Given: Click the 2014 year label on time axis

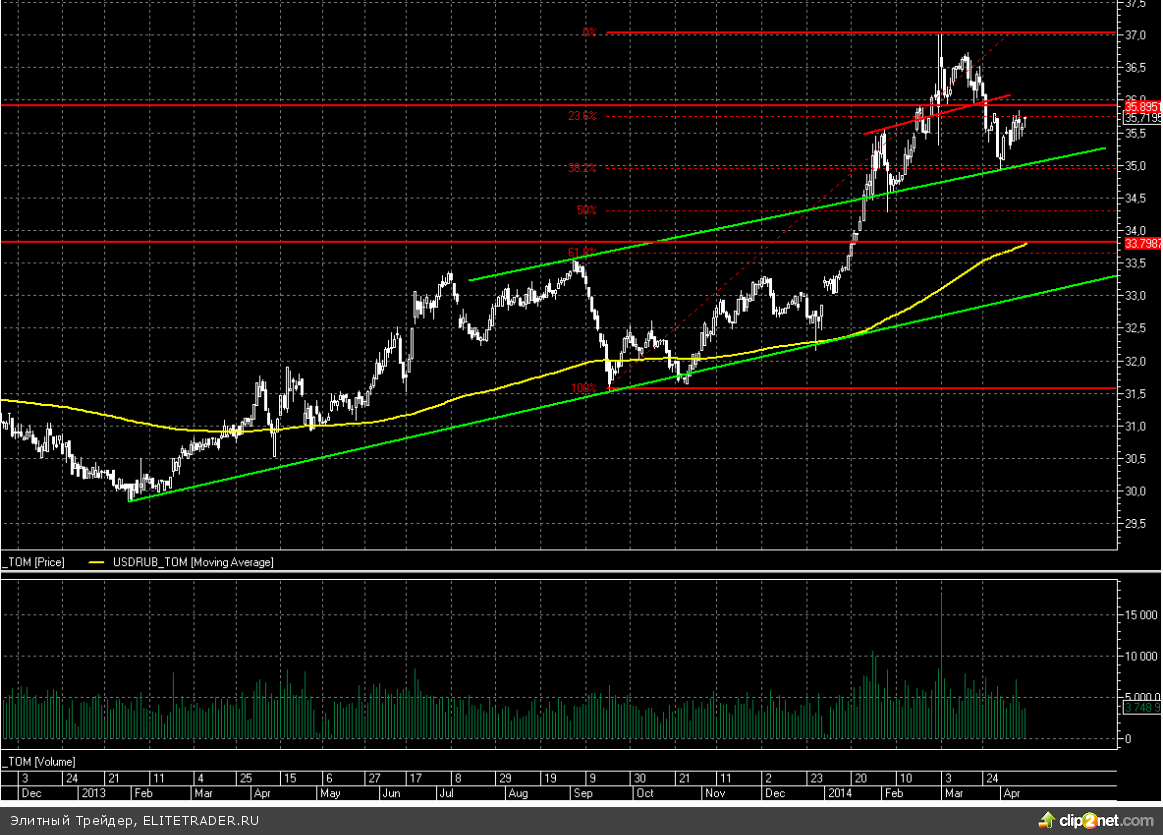Looking at the screenshot, I should coord(840,793).
